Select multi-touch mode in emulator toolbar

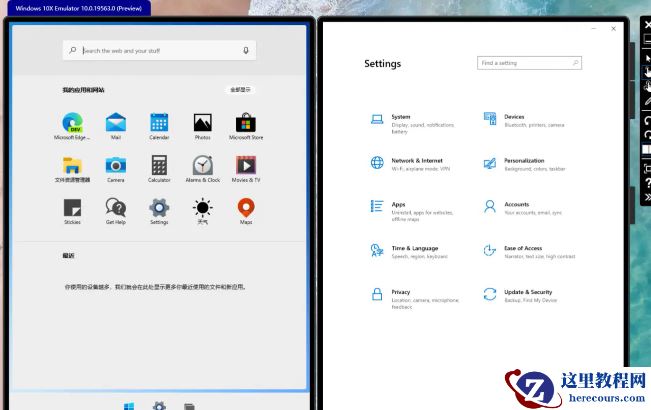click(x=648, y=87)
